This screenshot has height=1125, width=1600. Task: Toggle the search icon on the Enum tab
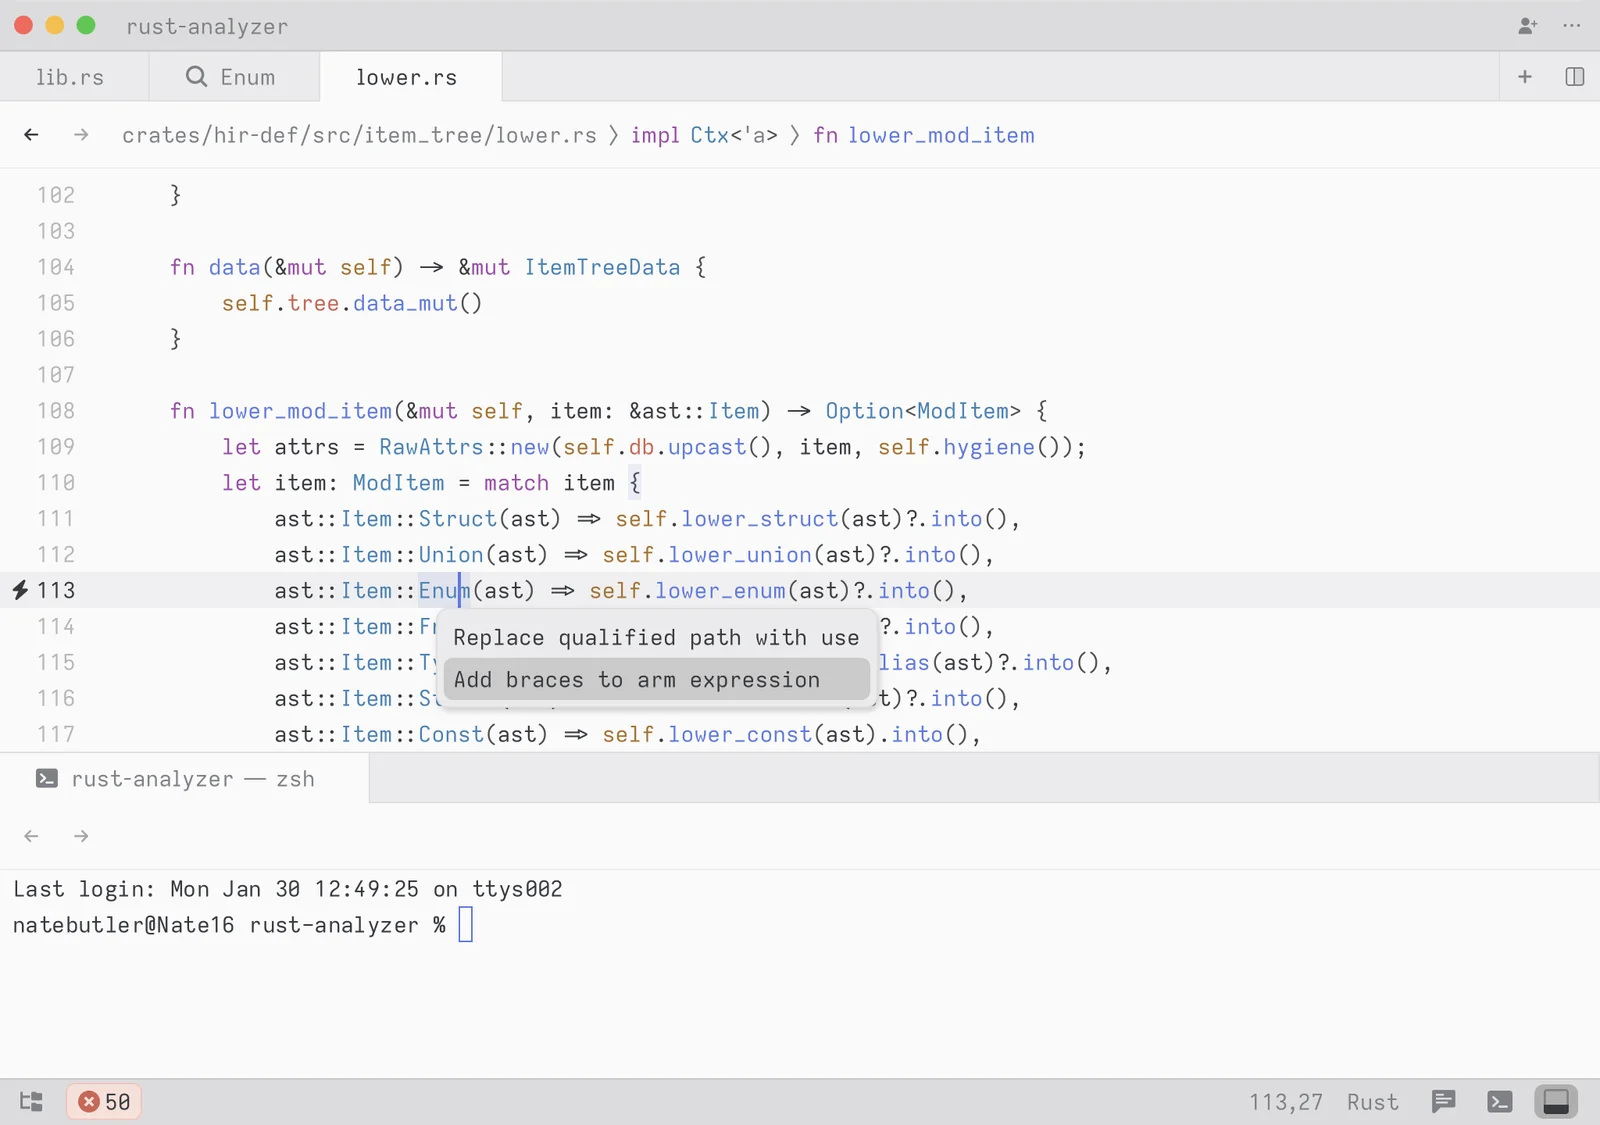pyautogui.click(x=196, y=76)
